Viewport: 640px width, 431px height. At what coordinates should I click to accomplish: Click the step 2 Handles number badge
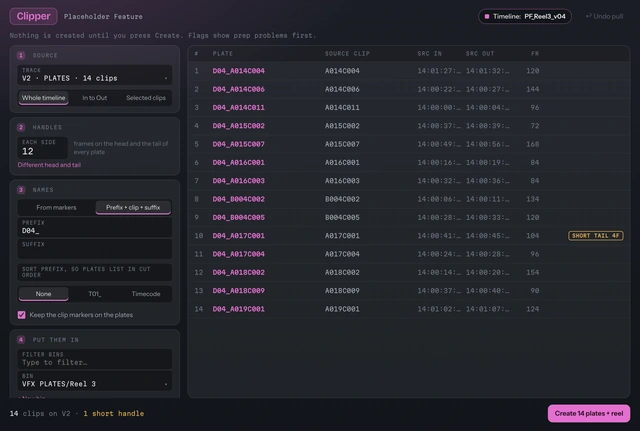click(x=21, y=127)
